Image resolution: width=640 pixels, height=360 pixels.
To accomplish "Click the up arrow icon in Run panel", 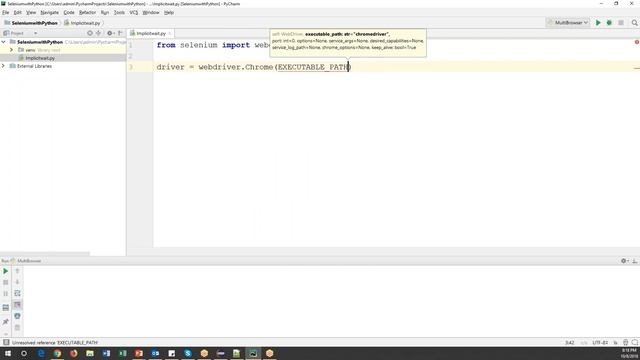I will click(x=17, y=271).
